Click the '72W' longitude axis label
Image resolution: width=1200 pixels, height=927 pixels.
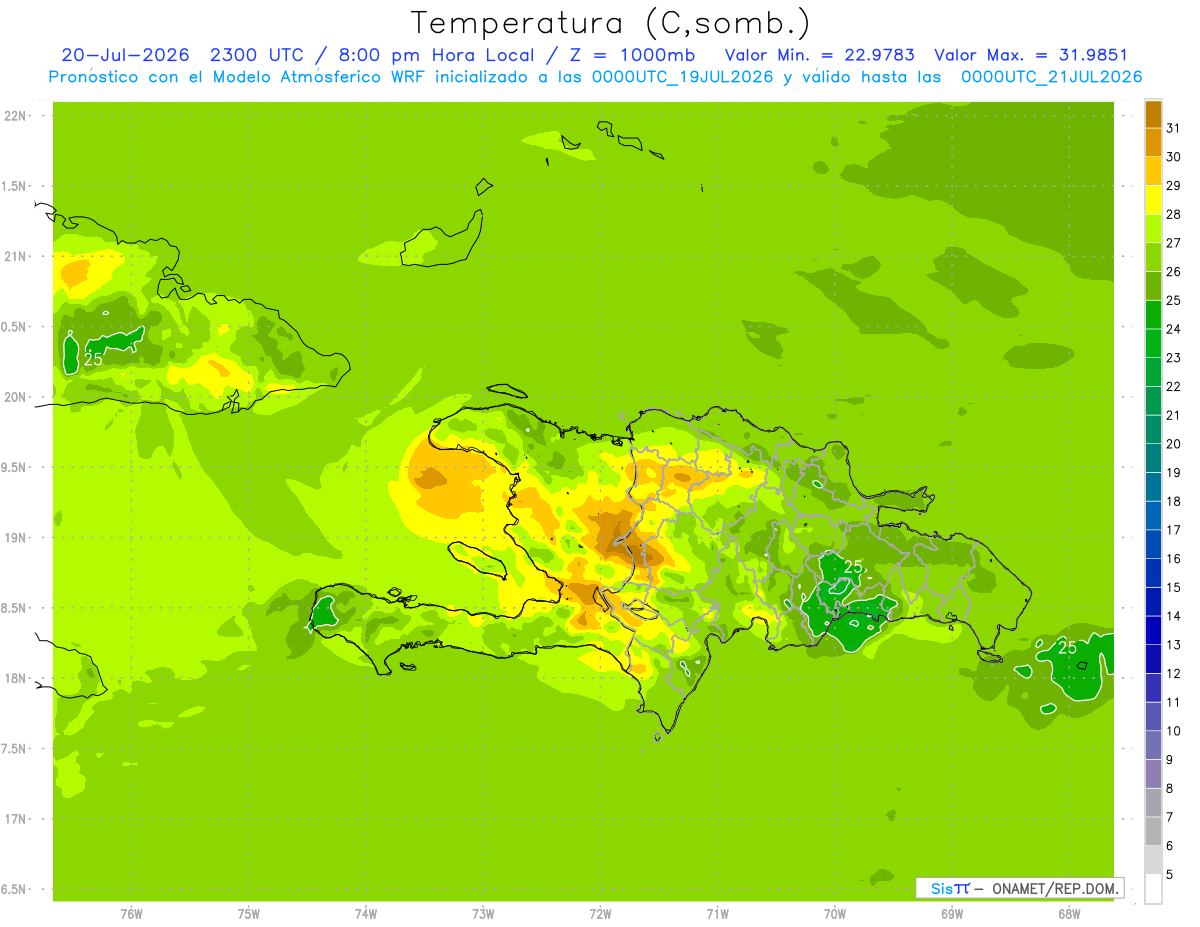tap(600, 914)
